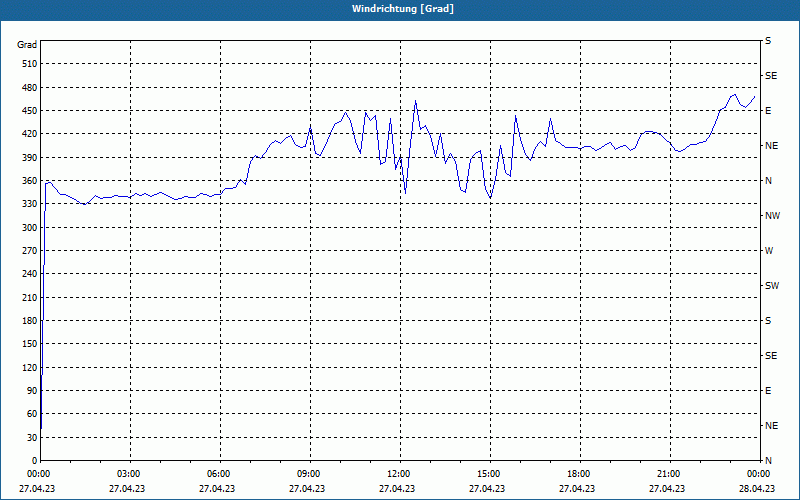The height and width of the screenshot is (500, 800).
Task: Pick the 390 degree axis label
Action: pos(30,158)
